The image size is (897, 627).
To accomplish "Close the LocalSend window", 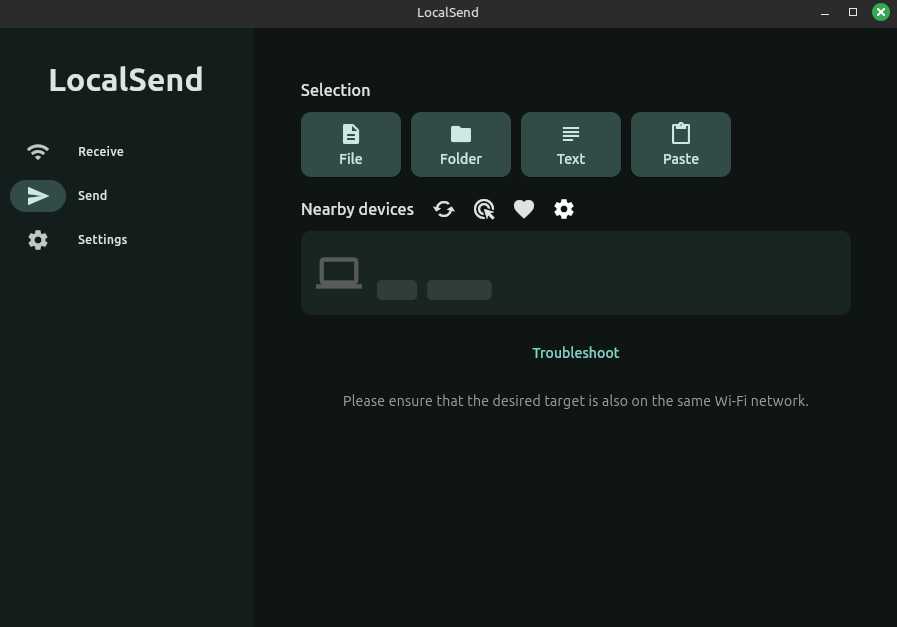I will [880, 13].
